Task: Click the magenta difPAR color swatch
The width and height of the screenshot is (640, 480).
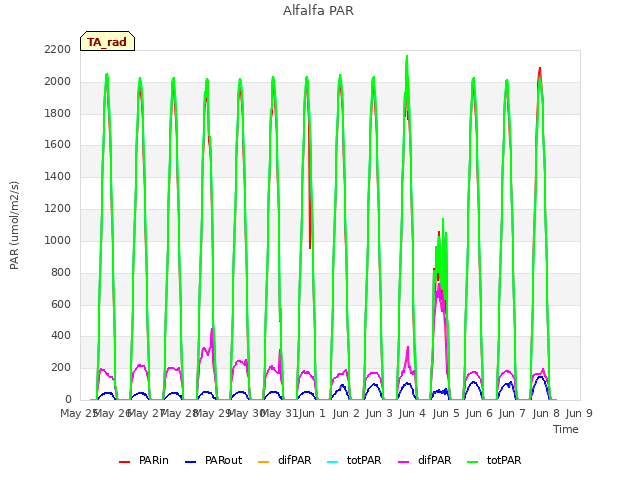Action: [x=404, y=462]
